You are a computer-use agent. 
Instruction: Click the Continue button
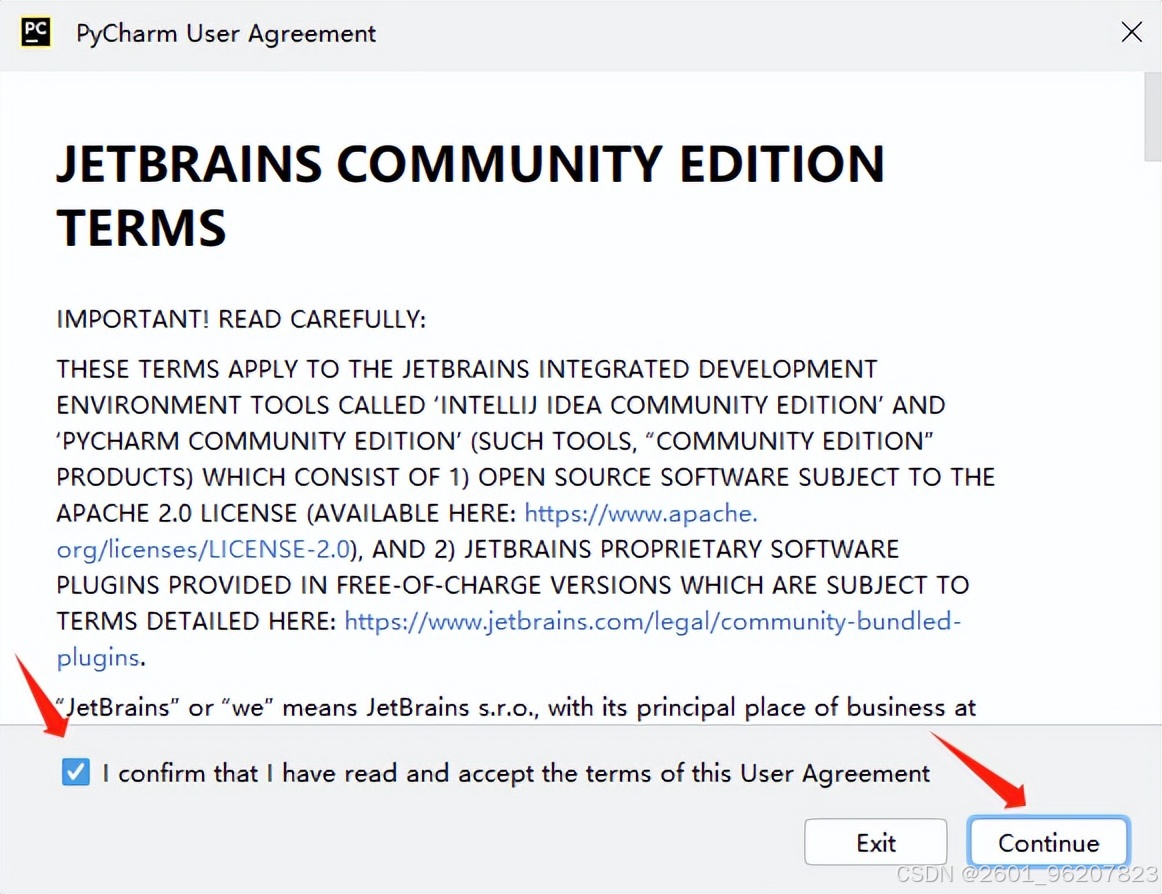point(1048,842)
